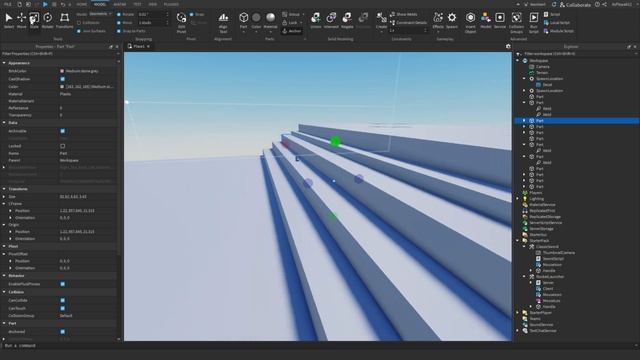Open Collision Groups editor
This screenshot has height=360, width=640.
tap(517, 22)
